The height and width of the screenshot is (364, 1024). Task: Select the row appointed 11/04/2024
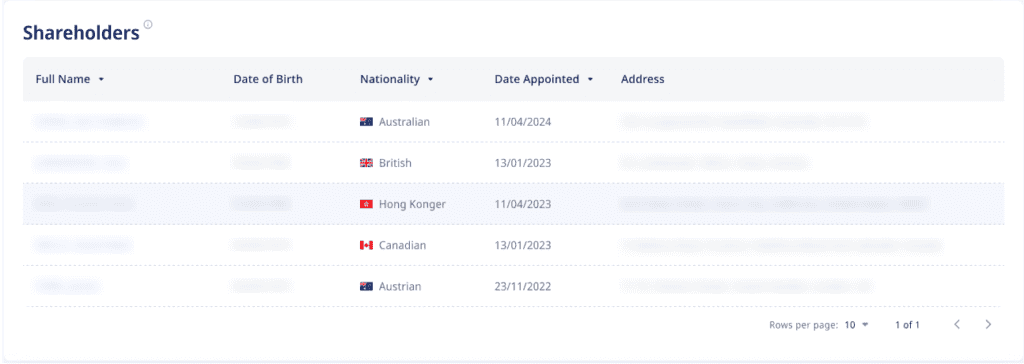[513, 122]
